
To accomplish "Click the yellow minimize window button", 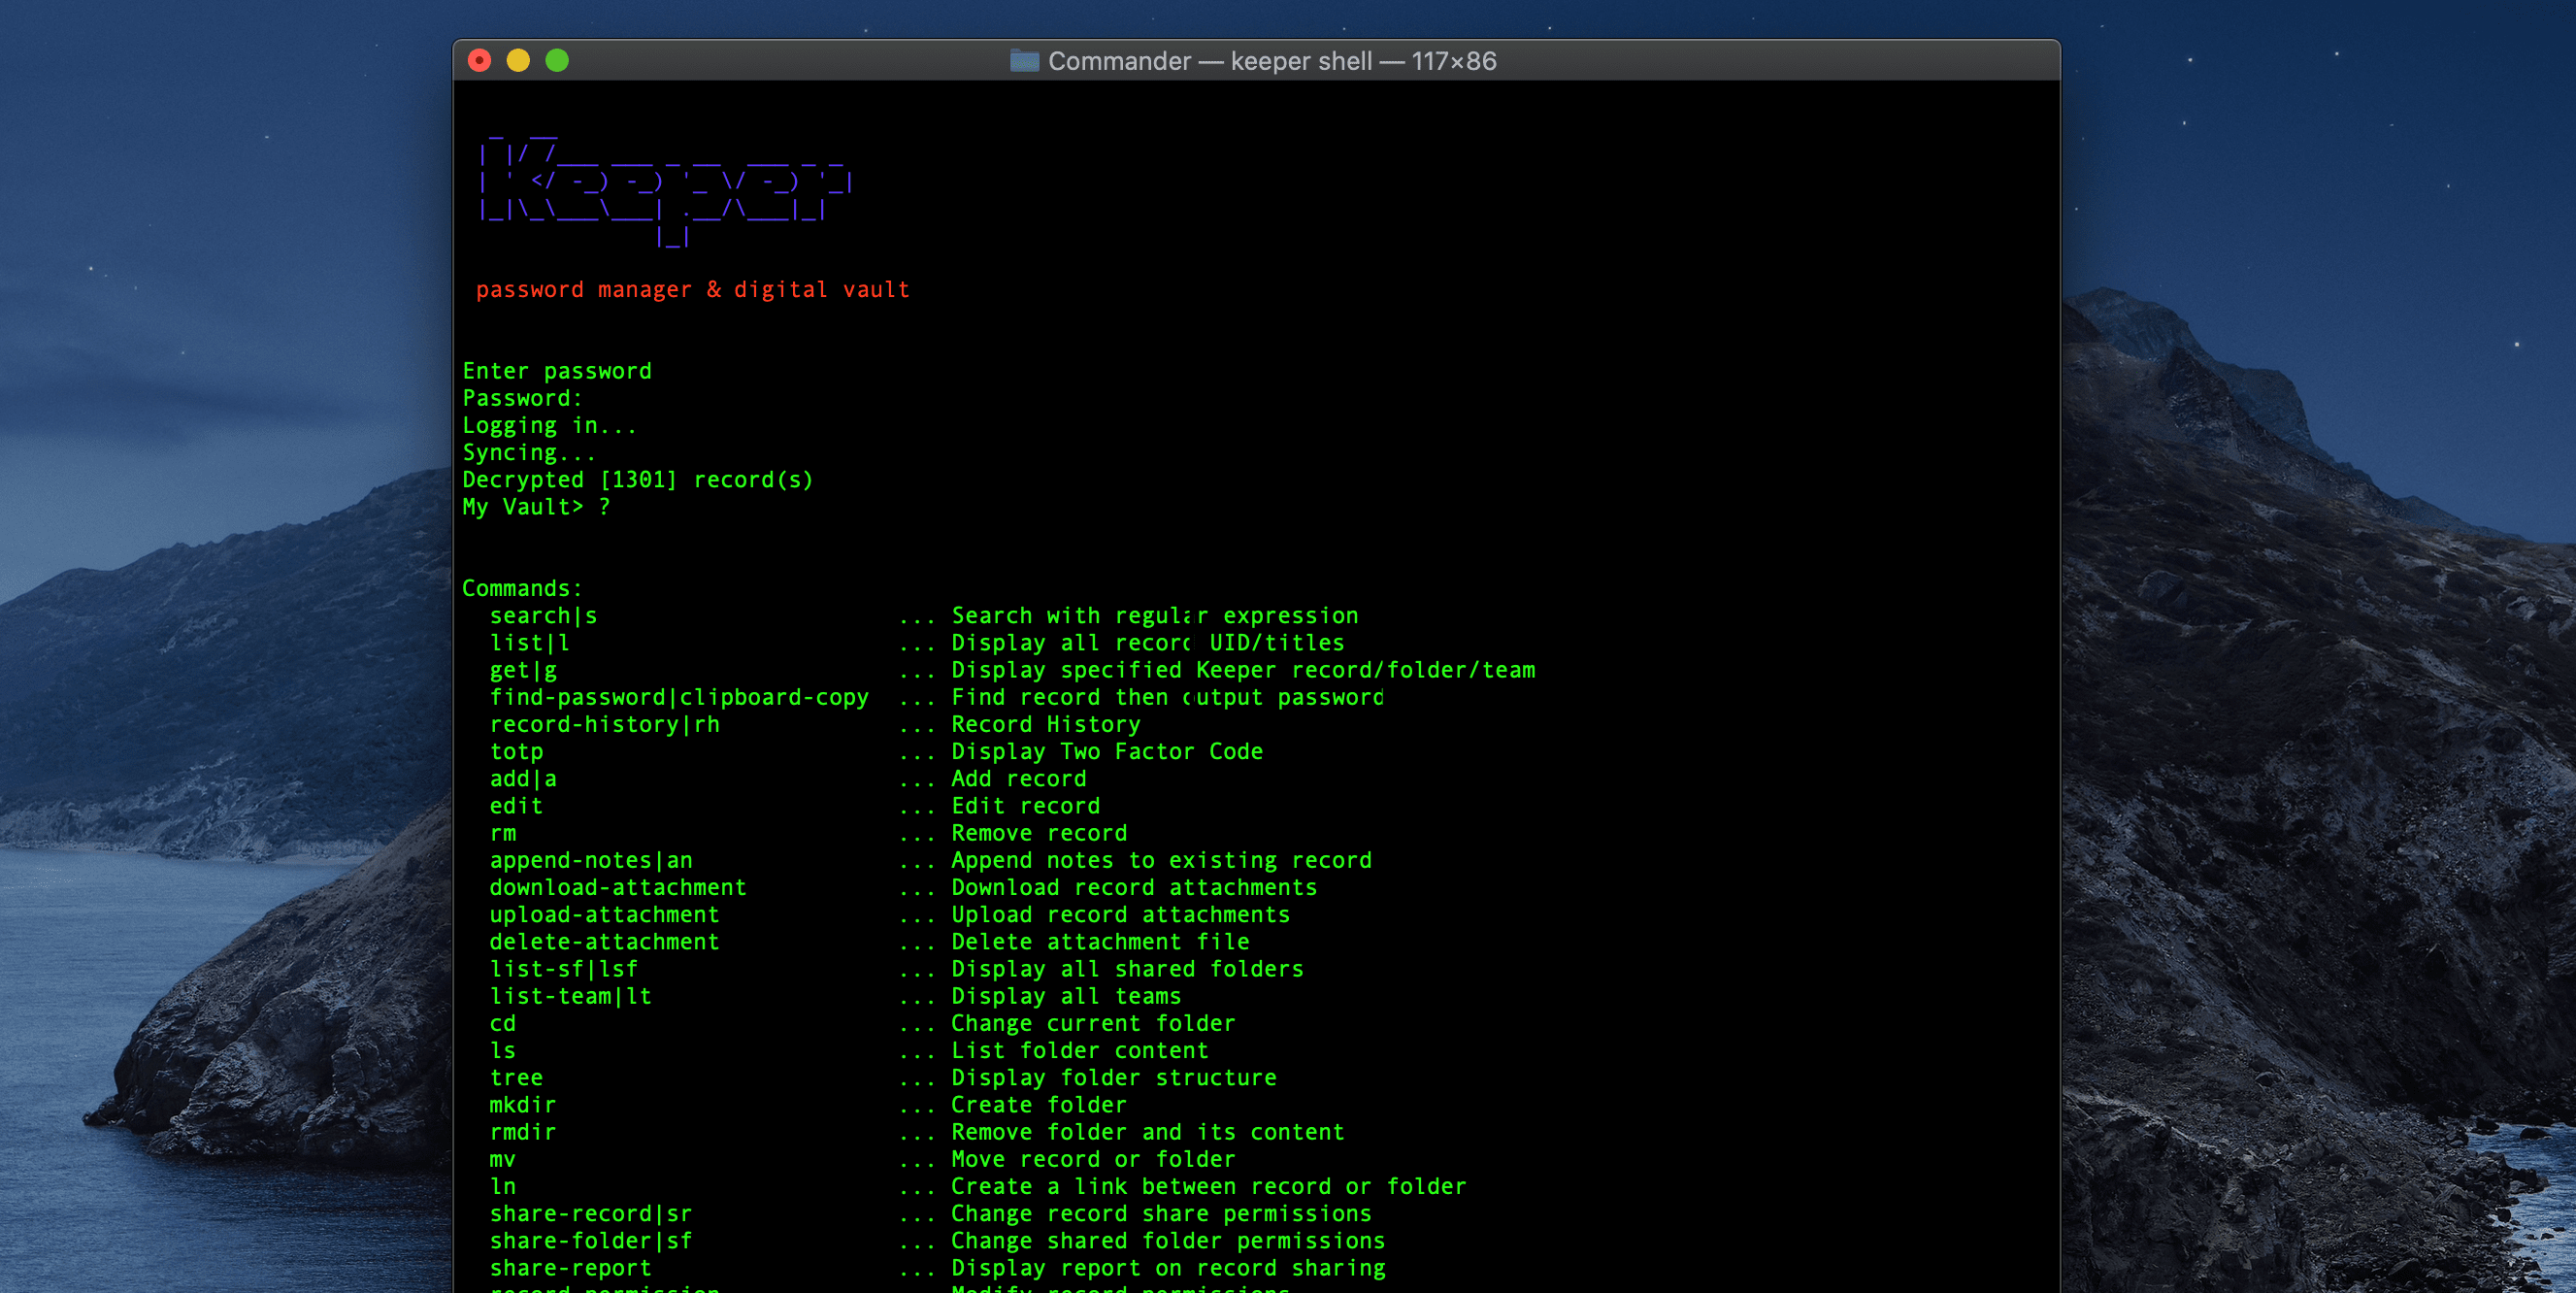I will point(518,61).
